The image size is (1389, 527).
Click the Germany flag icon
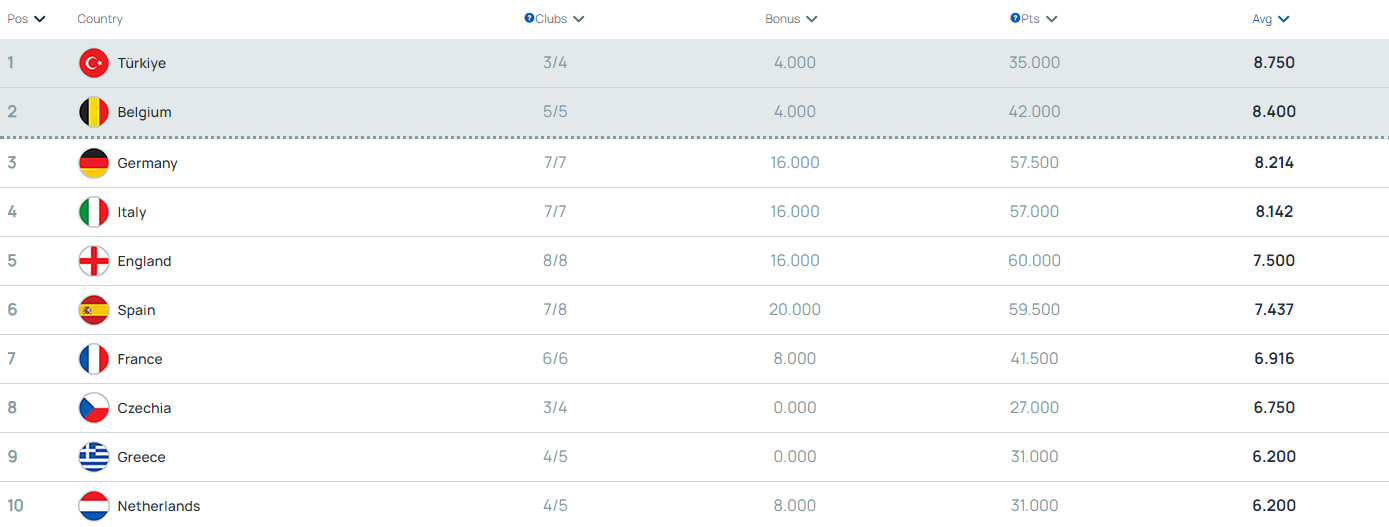tap(94, 163)
